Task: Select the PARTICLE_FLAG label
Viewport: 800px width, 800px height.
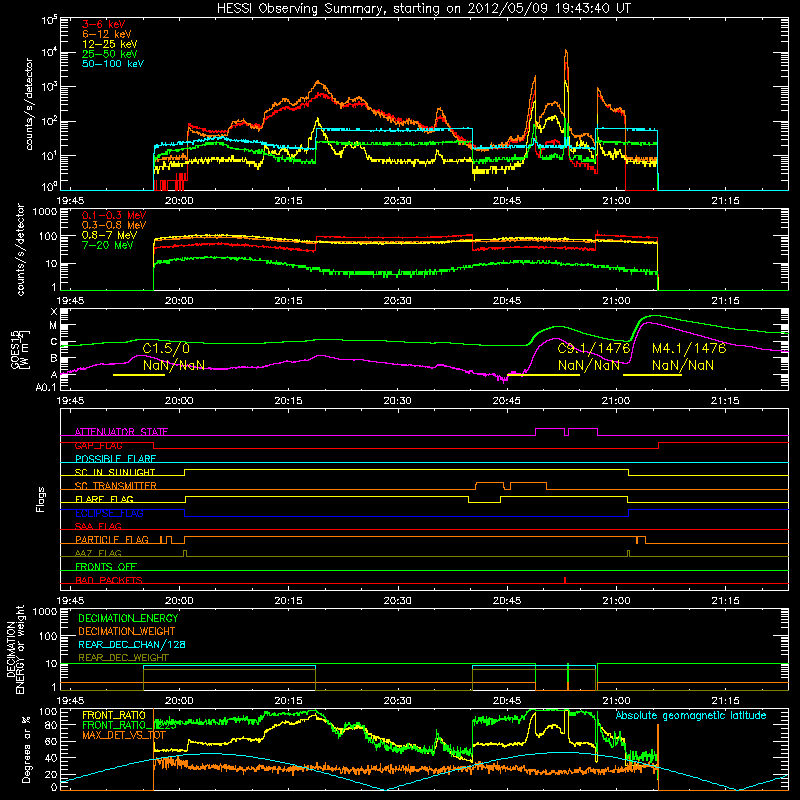Action: [x=112, y=540]
